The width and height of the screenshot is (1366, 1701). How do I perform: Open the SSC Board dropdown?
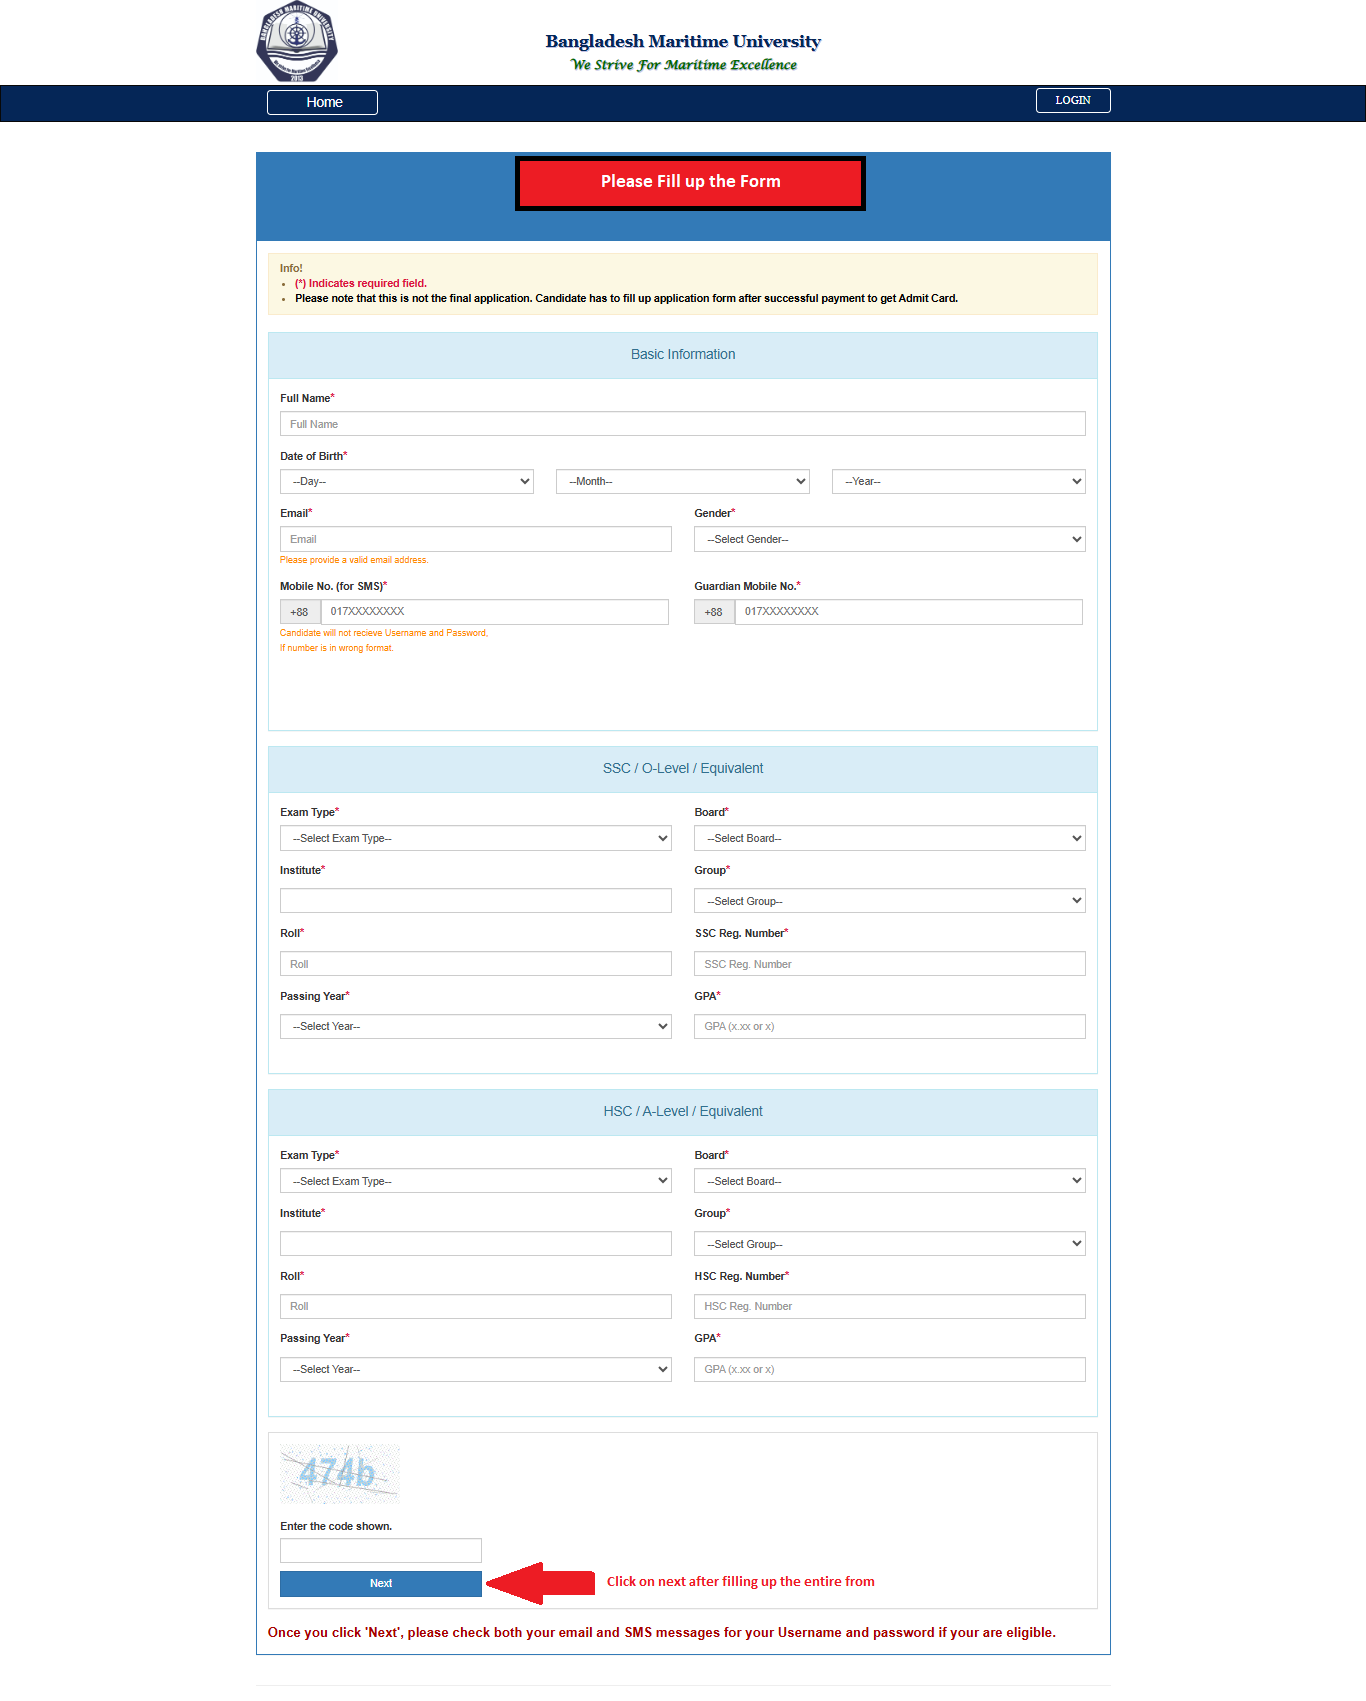coord(889,839)
